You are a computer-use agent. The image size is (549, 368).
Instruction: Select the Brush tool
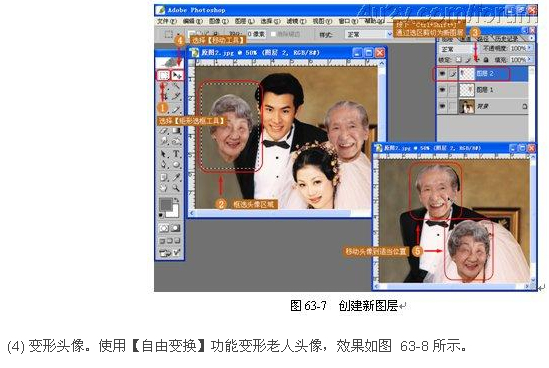[176, 110]
